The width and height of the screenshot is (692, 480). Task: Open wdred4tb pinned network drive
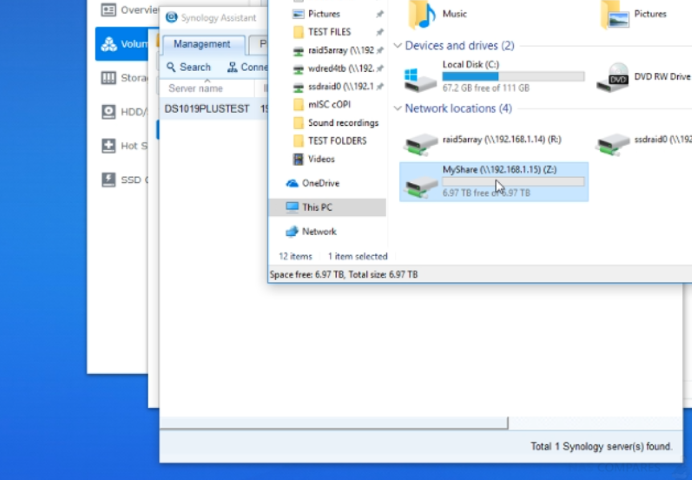[x=341, y=68]
